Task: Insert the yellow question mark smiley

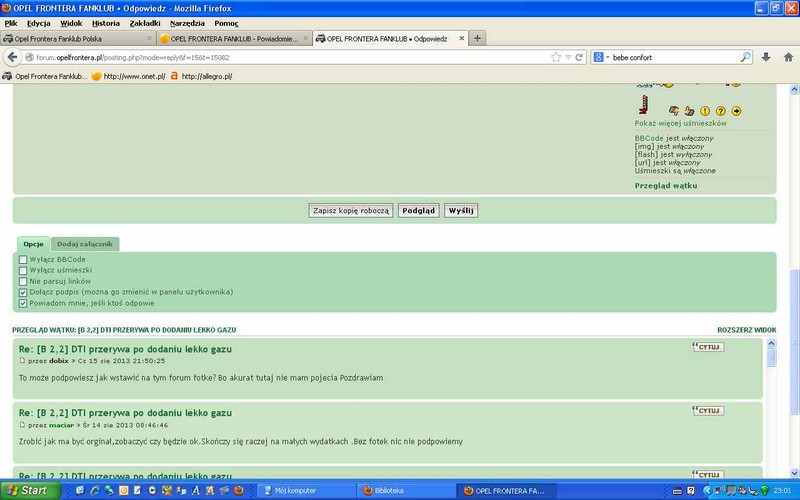Action: point(720,111)
